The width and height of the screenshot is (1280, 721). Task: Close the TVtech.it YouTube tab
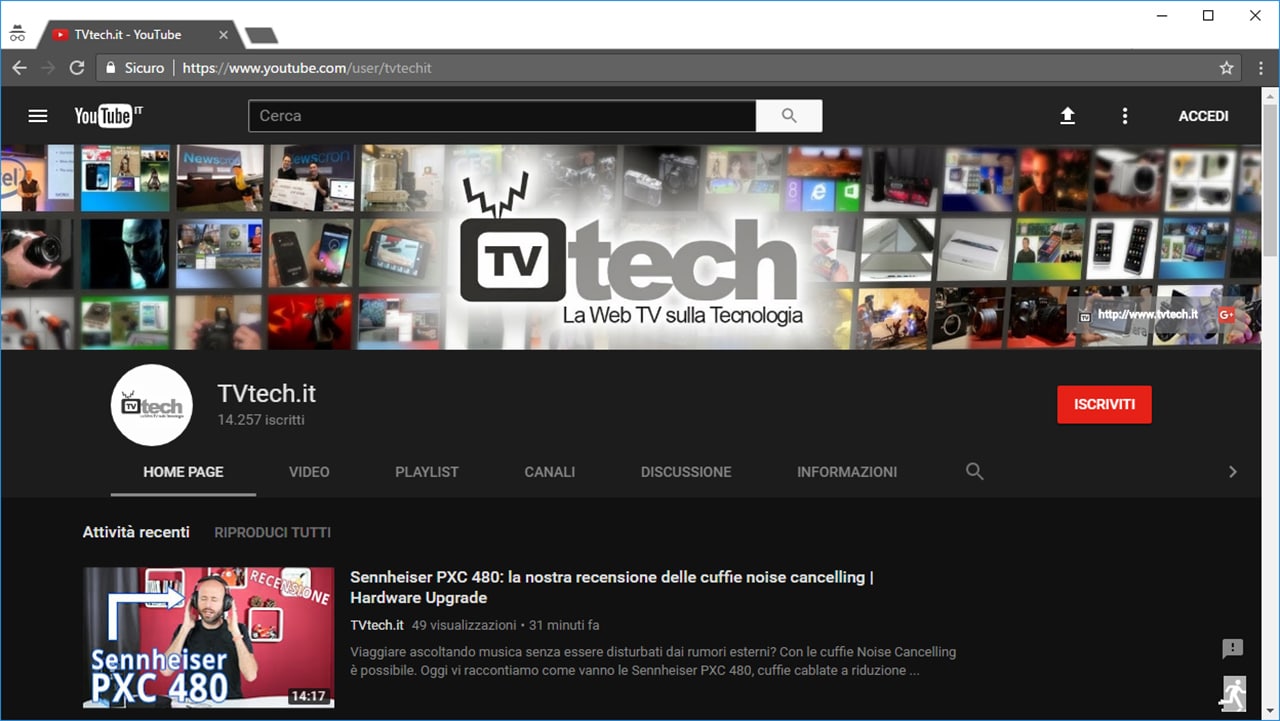coord(223,35)
